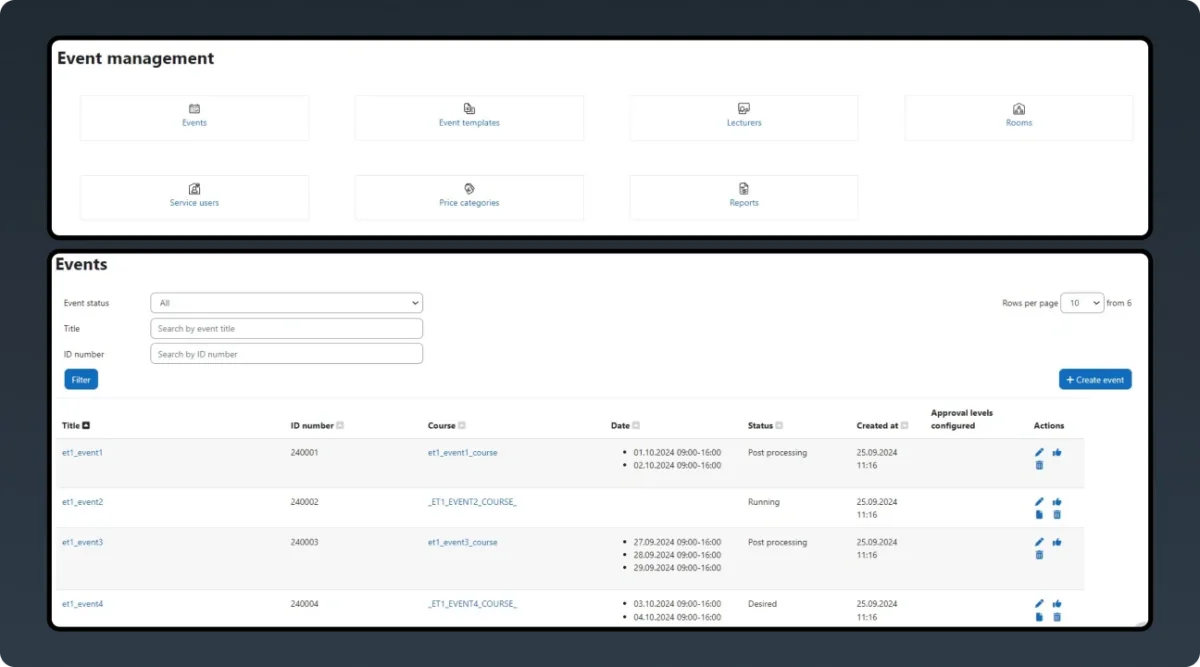The image size is (1200, 667).
Task: Delete et1_event3 with the trash icon
Action: pyautogui.click(x=1040, y=555)
